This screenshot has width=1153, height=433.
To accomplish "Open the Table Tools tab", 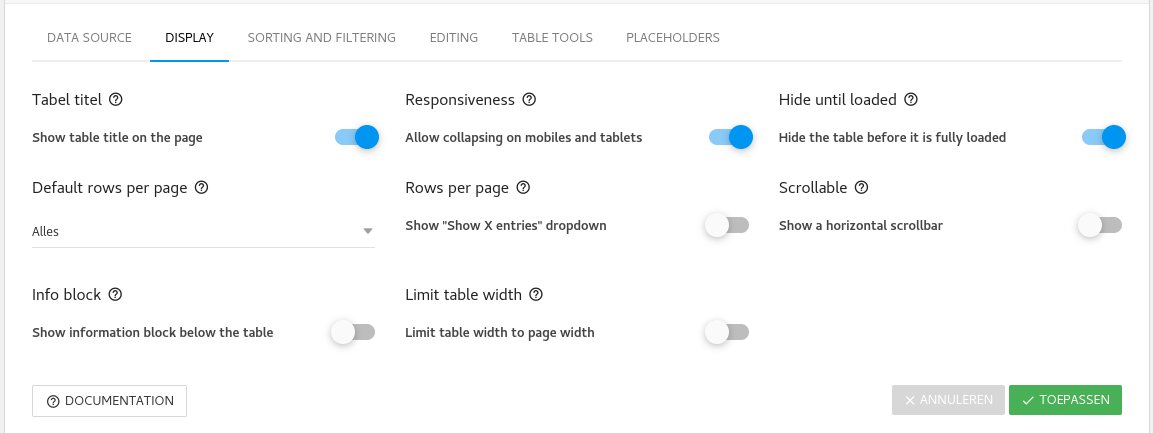I will 552,37.
